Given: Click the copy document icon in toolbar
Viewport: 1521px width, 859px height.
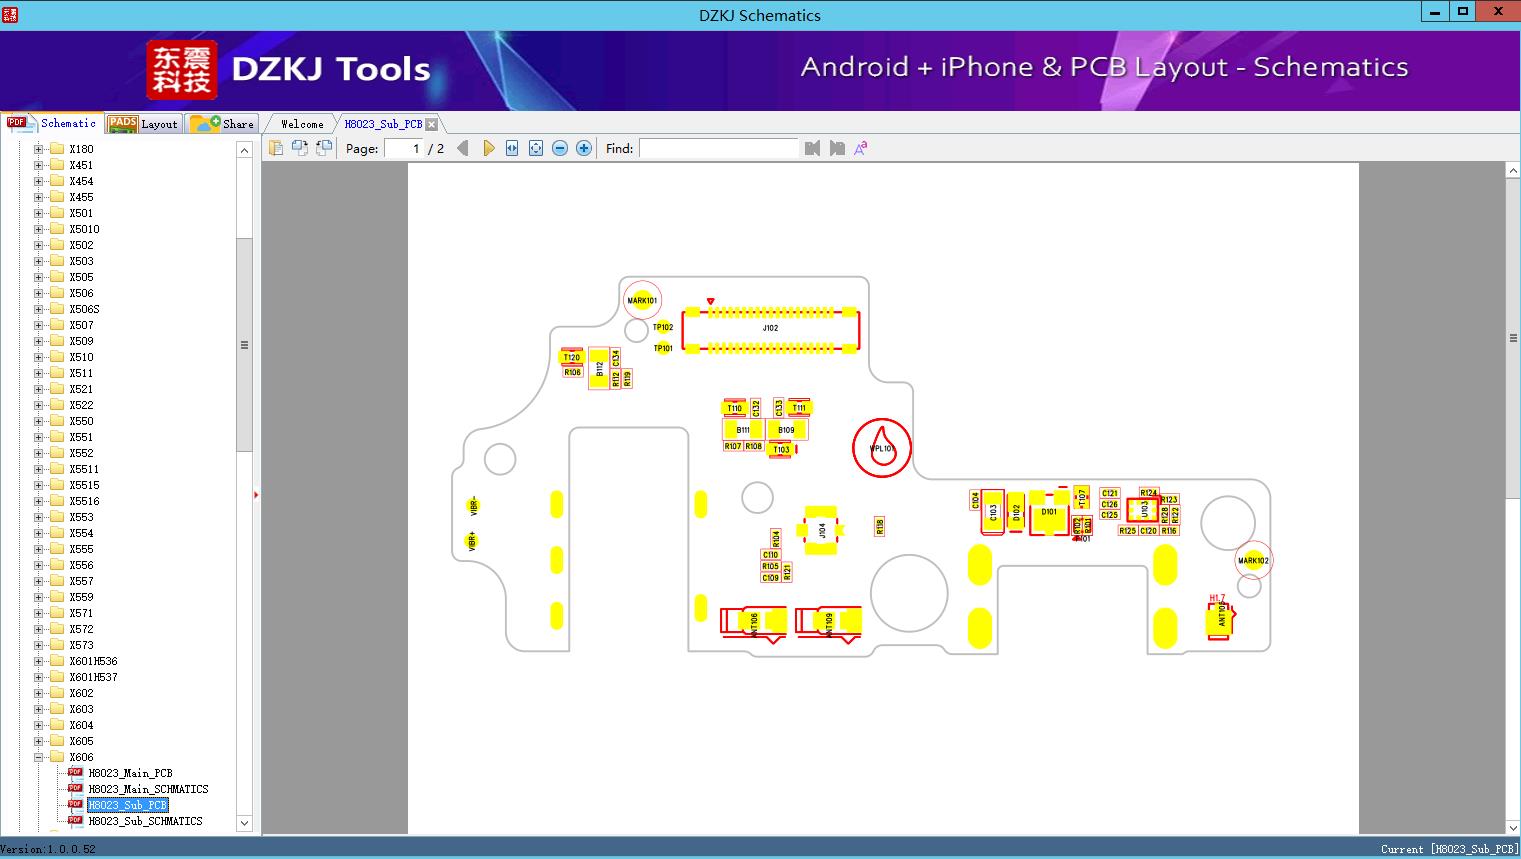Looking at the screenshot, I should (275, 148).
